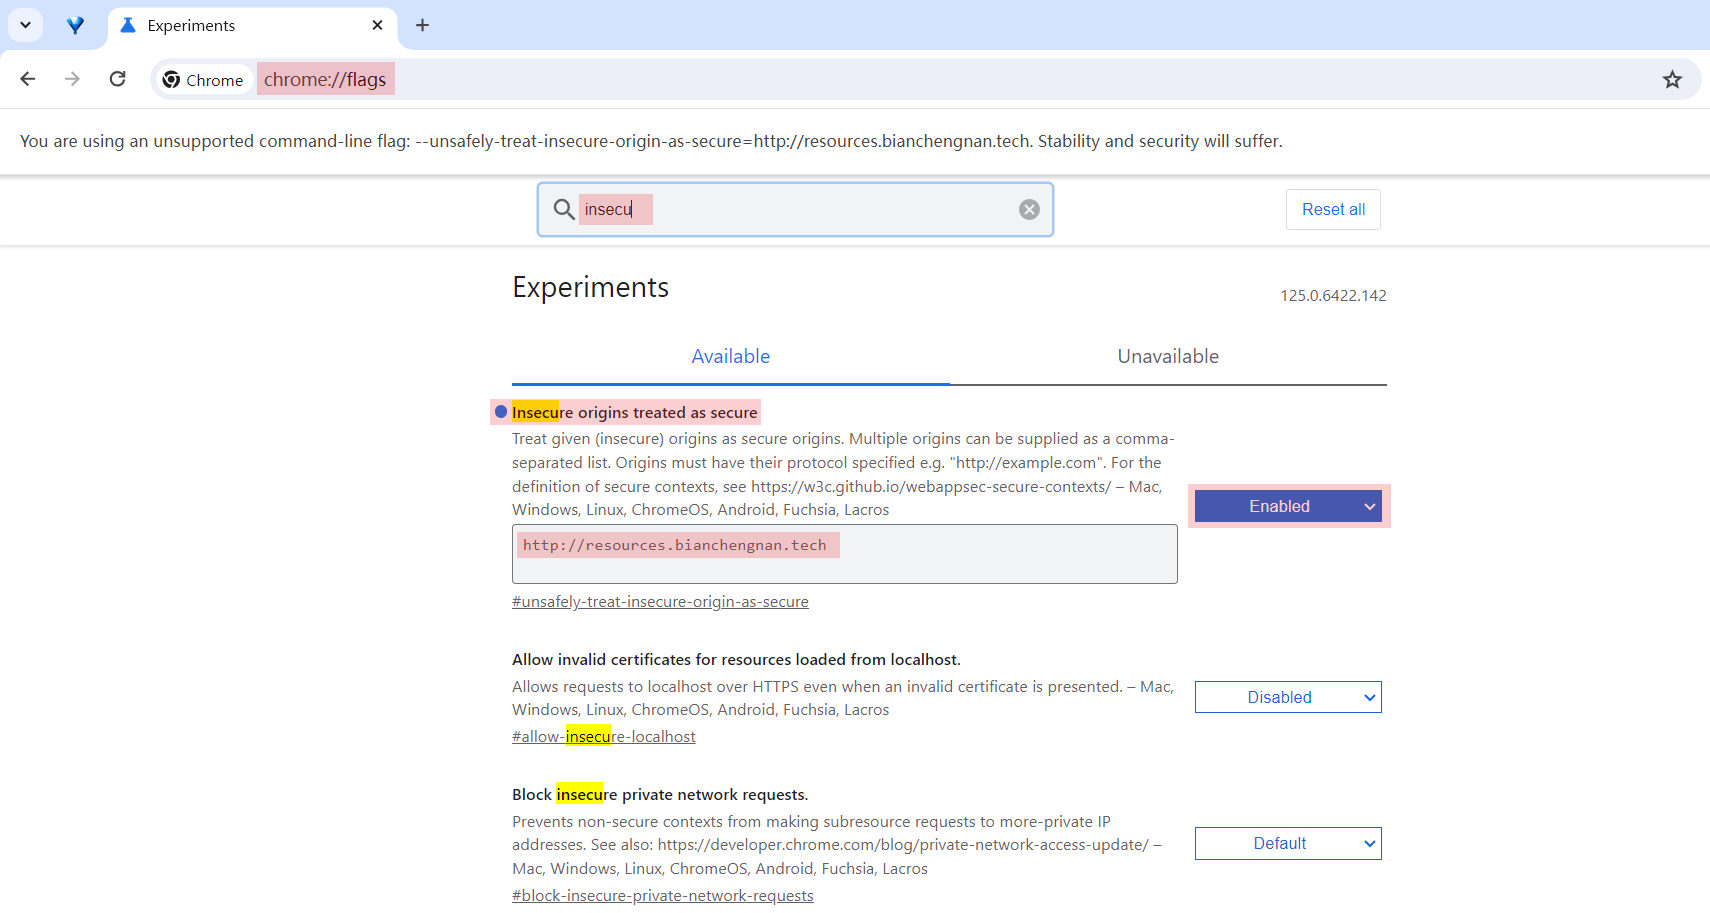Open the unsafely-treat-insecure-origin-as-secure link
Screen dimensions: 1710x913
[660, 601]
